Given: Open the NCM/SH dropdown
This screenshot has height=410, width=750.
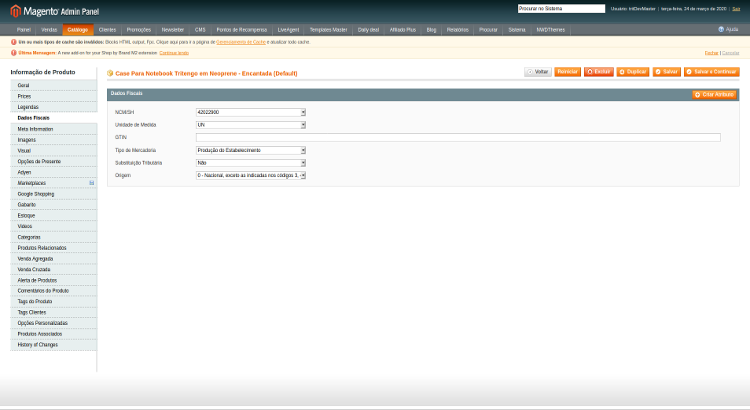Looking at the screenshot, I should click(x=251, y=112).
